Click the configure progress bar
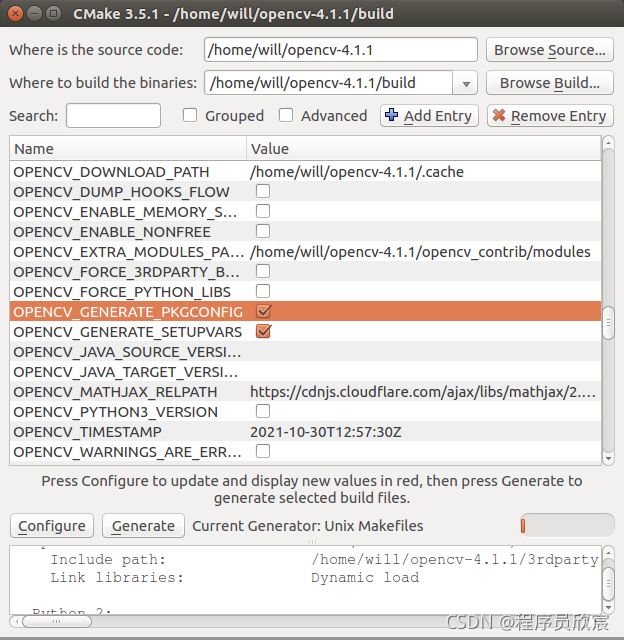The height and width of the screenshot is (640, 624). pyautogui.click(x=567, y=525)
